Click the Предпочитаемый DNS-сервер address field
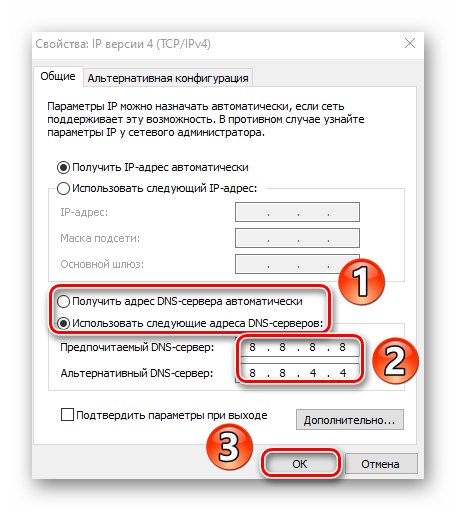The width and height of the screenshot is (456, 511). [297, 347]
